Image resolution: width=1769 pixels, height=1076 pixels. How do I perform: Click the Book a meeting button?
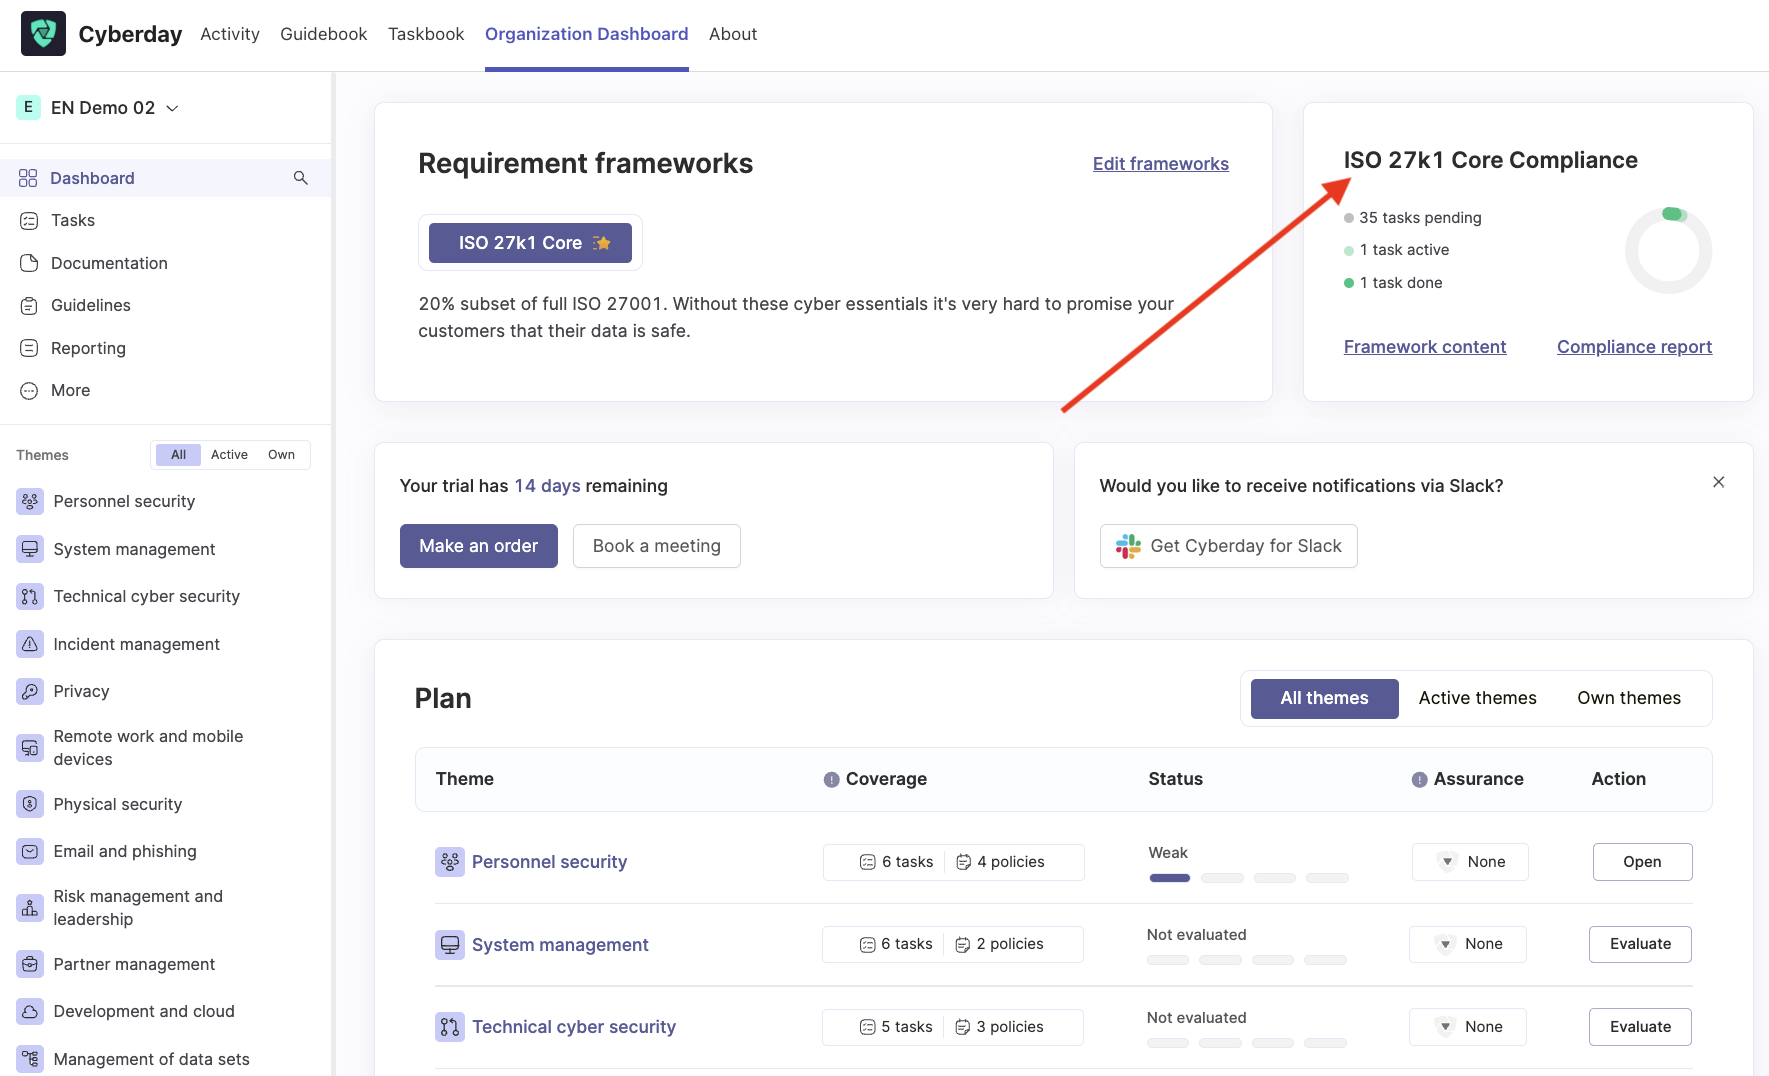point(656,546)
